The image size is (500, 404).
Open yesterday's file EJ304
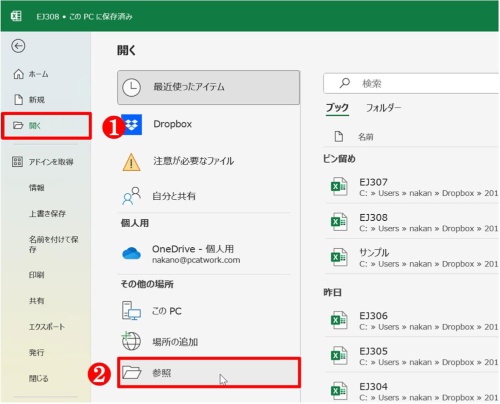[412, 390]
